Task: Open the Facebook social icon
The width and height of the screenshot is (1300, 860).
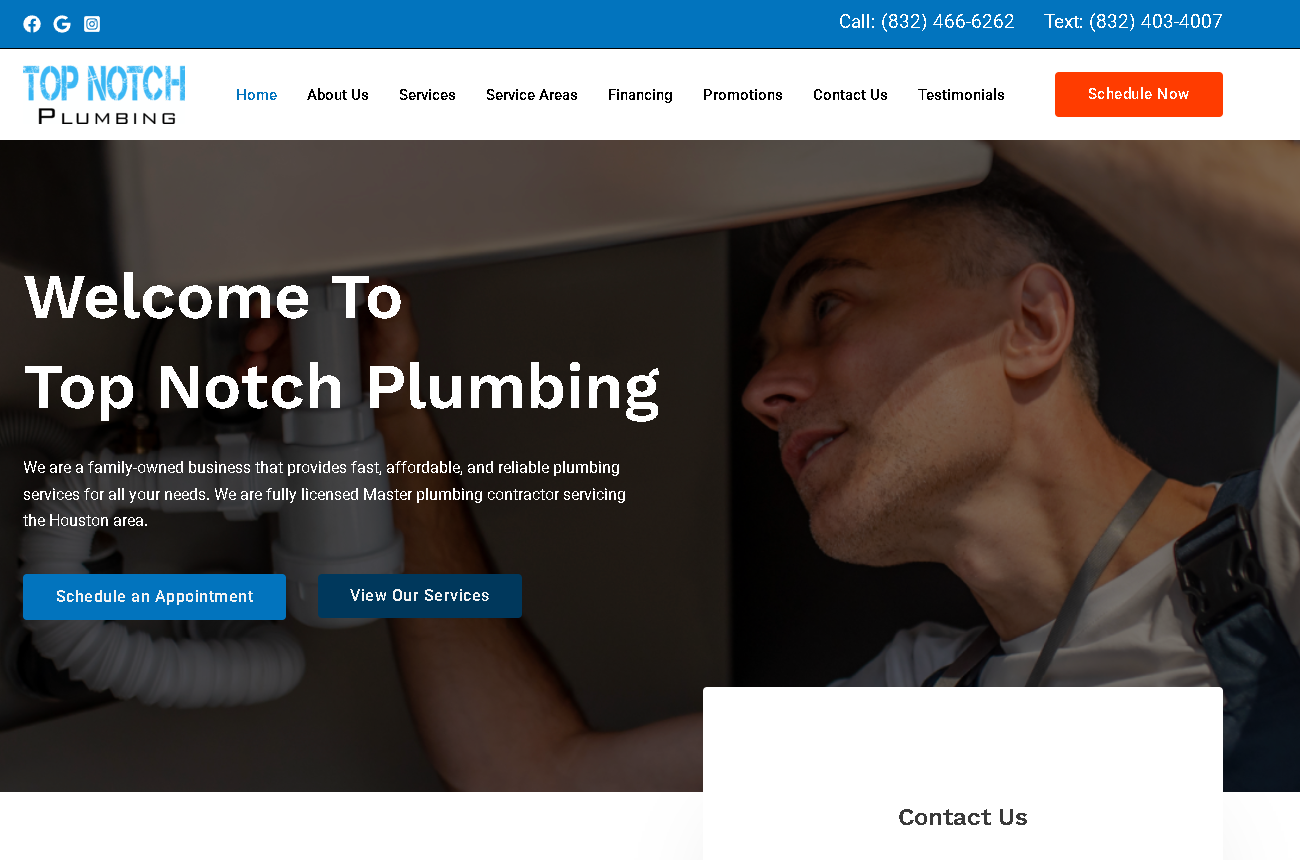Action: tap(32, 24)
